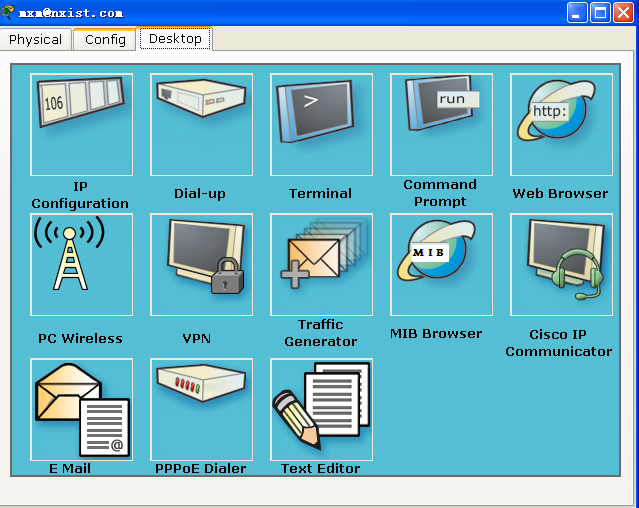Click the "PC Wireless" label text

[x=80, y=338]
